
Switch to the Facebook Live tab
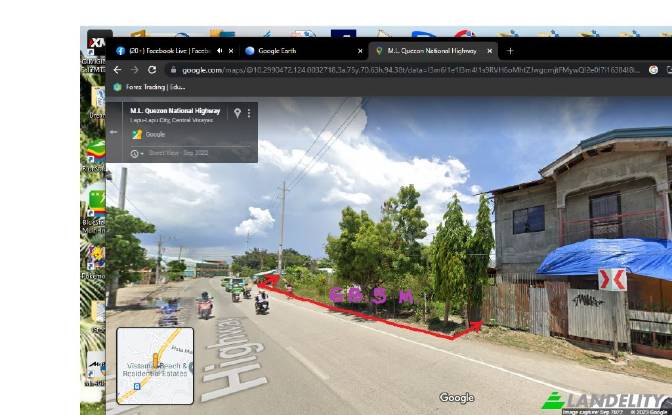pyautogui.click(x=165, y=50)
